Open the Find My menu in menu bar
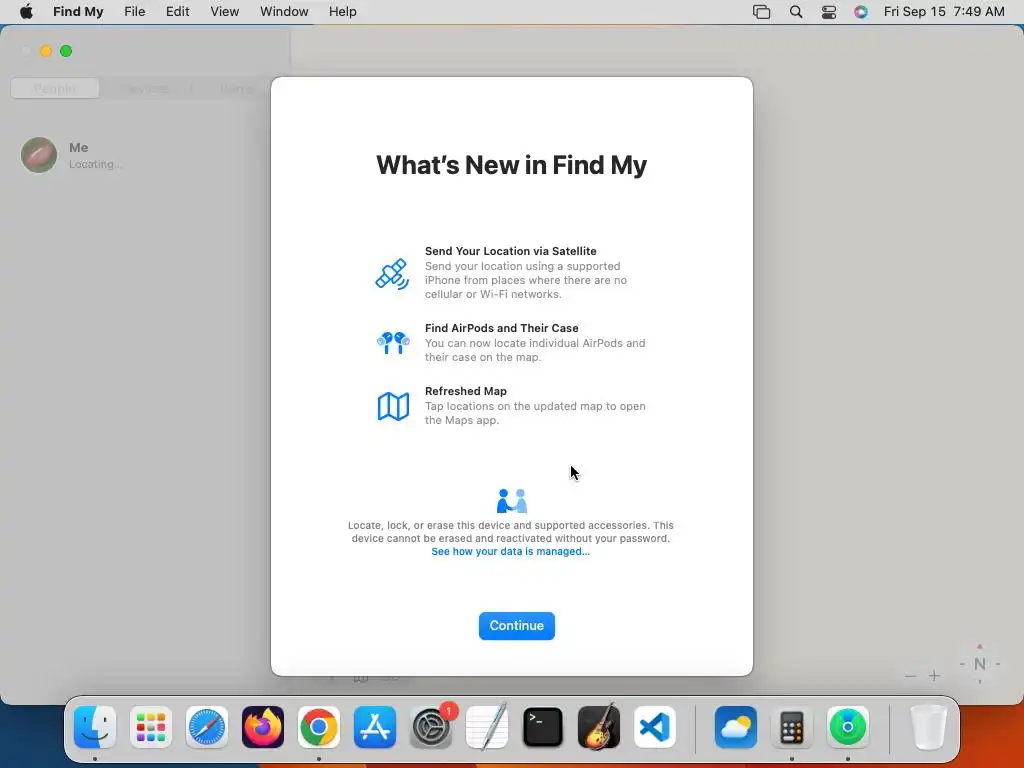The image size is (1024, 768). pos(78,12)
